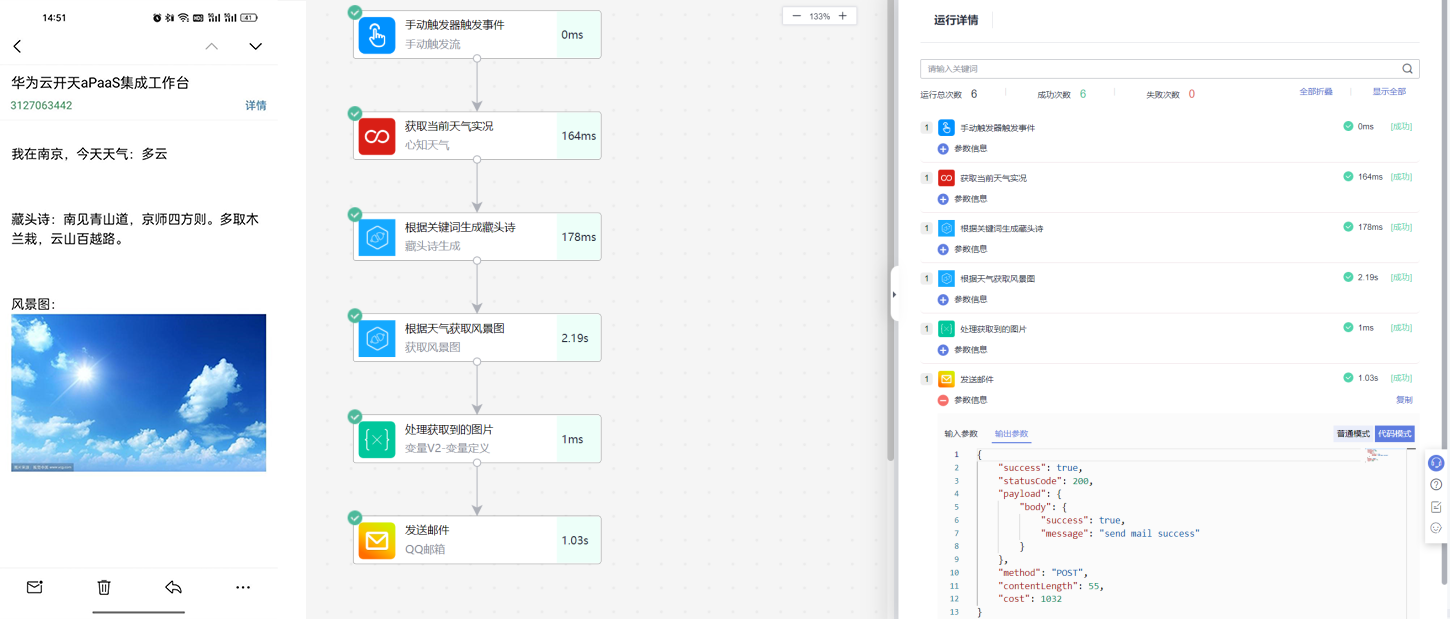Select the 藏头诗生成 node icon
The height and width of the screenshot is (619, 1450).
pos(375,236)
